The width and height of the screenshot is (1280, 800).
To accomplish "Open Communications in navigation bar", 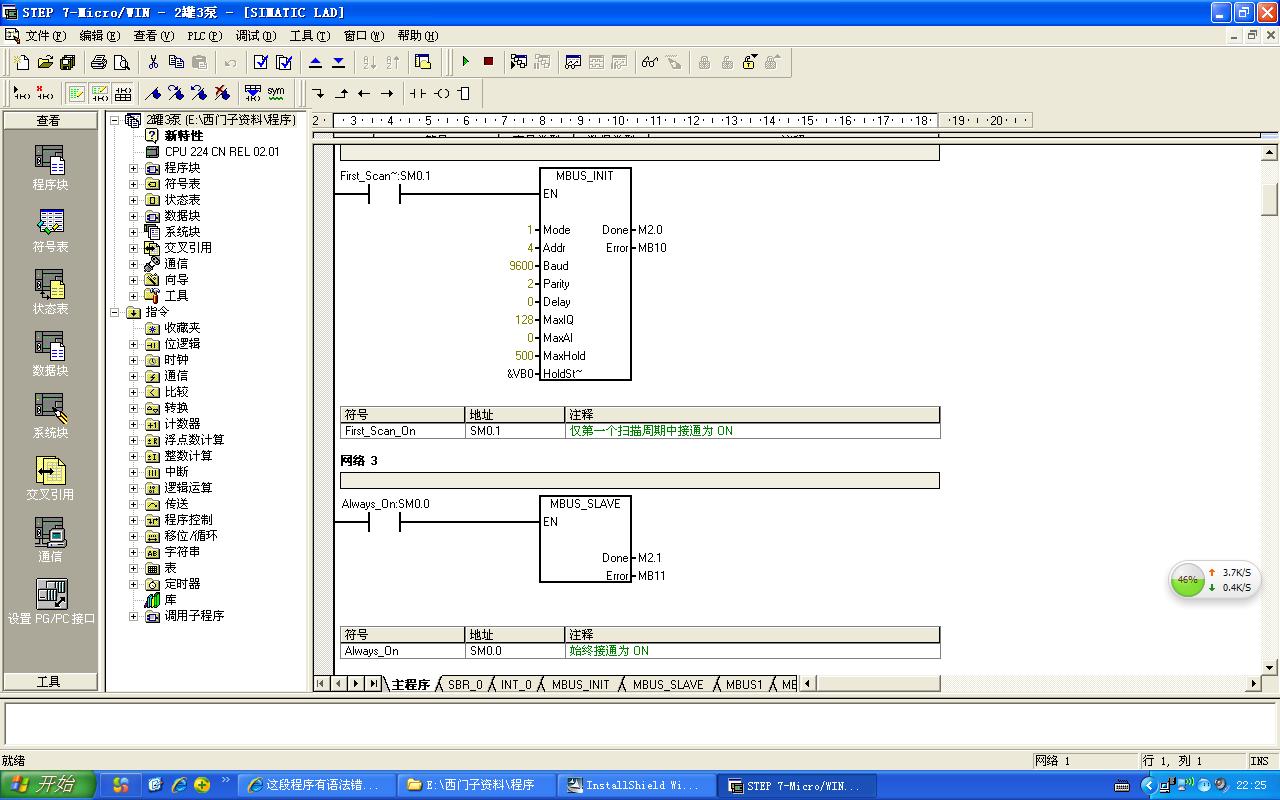I will (x=50, y=540).
